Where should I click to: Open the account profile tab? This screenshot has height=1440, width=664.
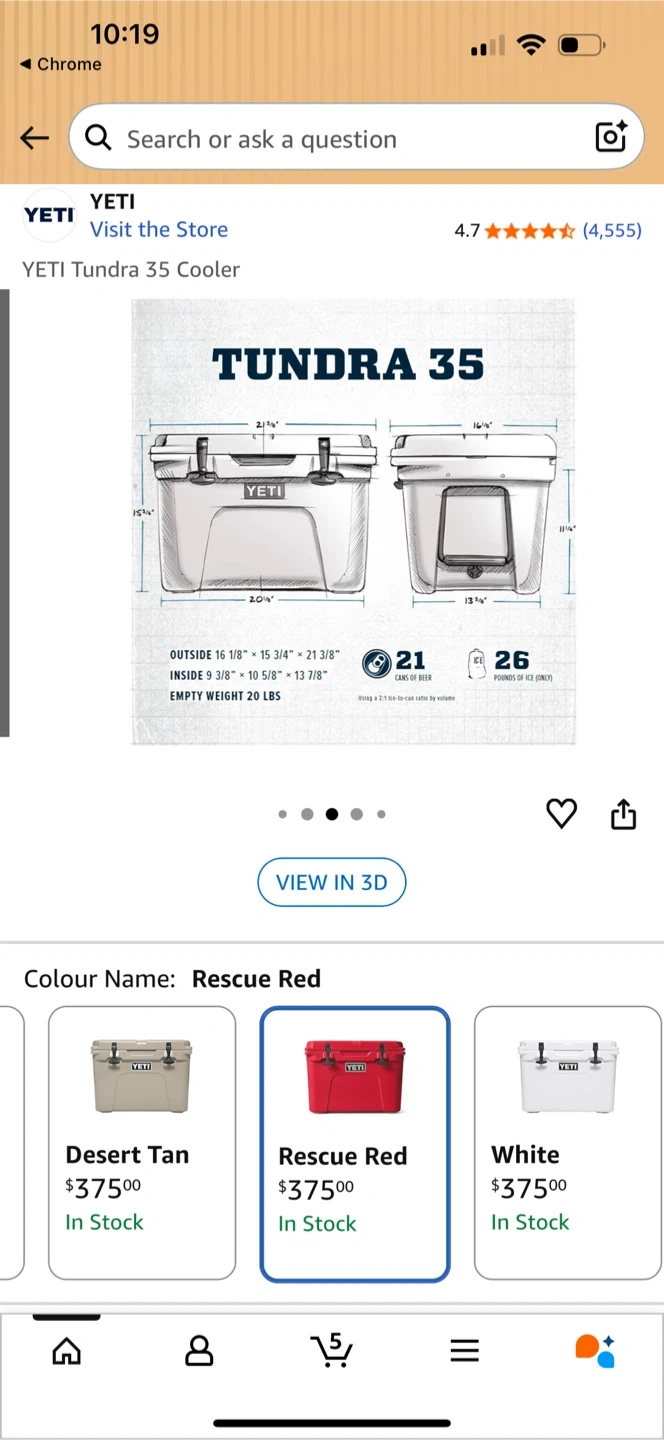point(199,1351)
